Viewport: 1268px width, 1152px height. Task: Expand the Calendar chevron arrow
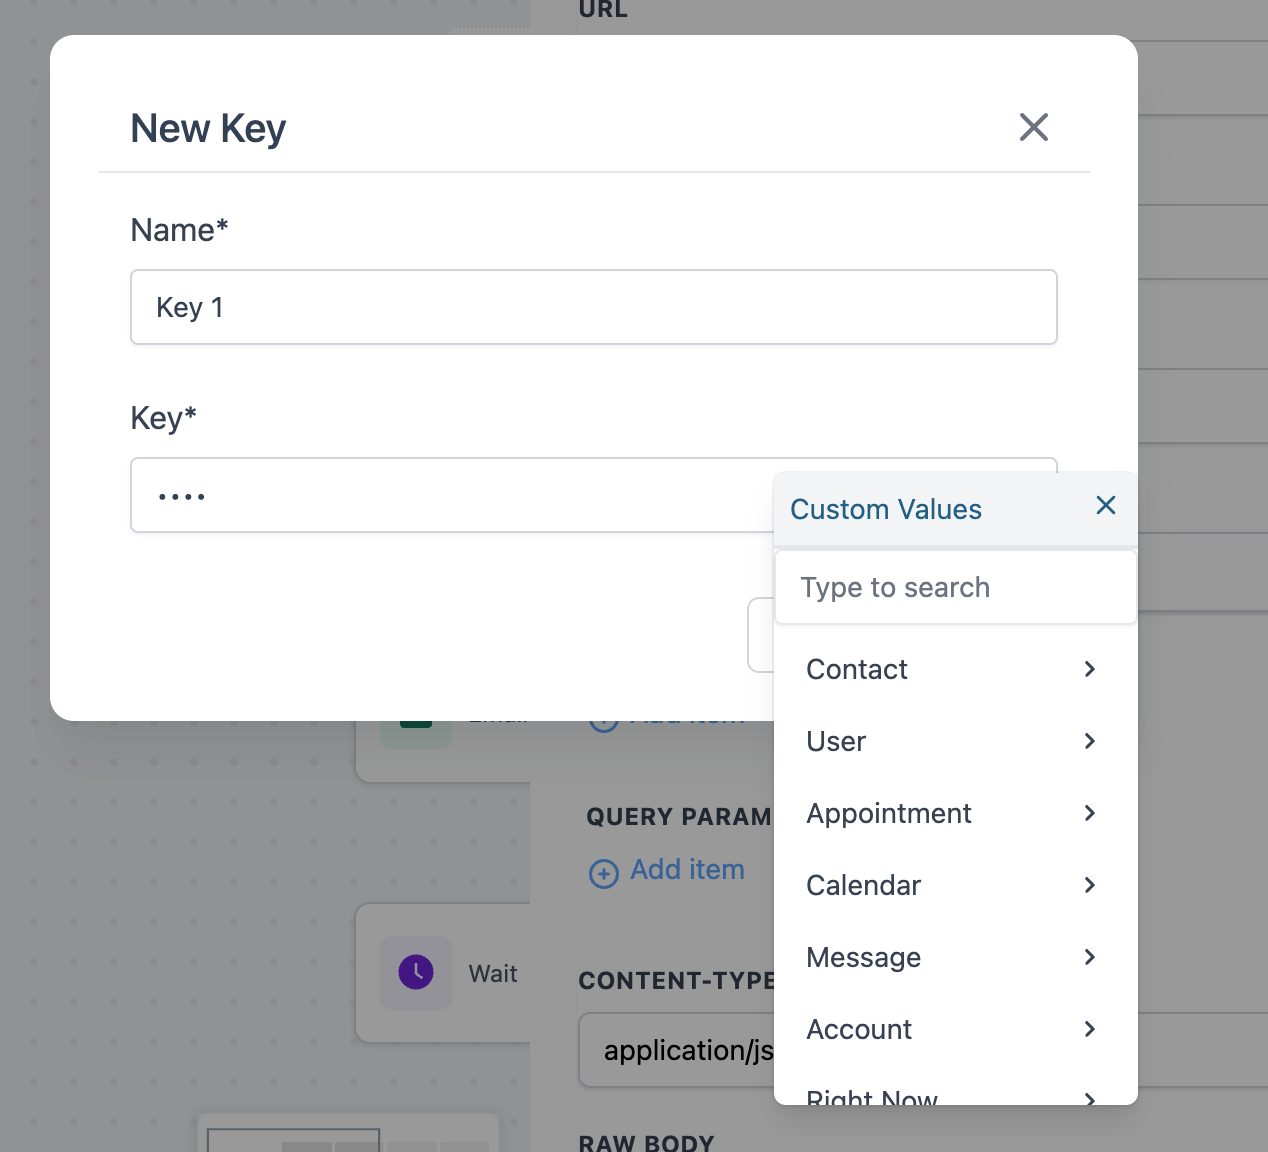pyautogui.click(x=1090, y=885)
